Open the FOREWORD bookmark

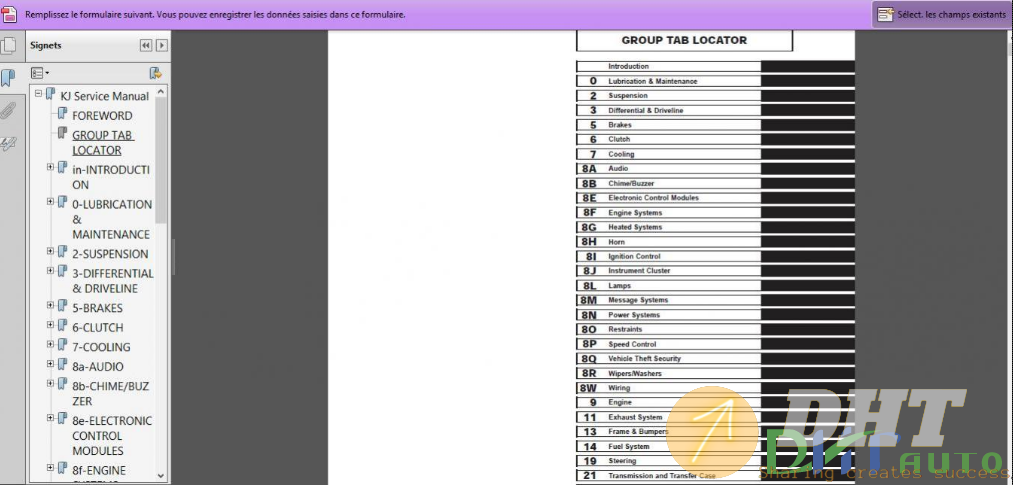point(102,116)
